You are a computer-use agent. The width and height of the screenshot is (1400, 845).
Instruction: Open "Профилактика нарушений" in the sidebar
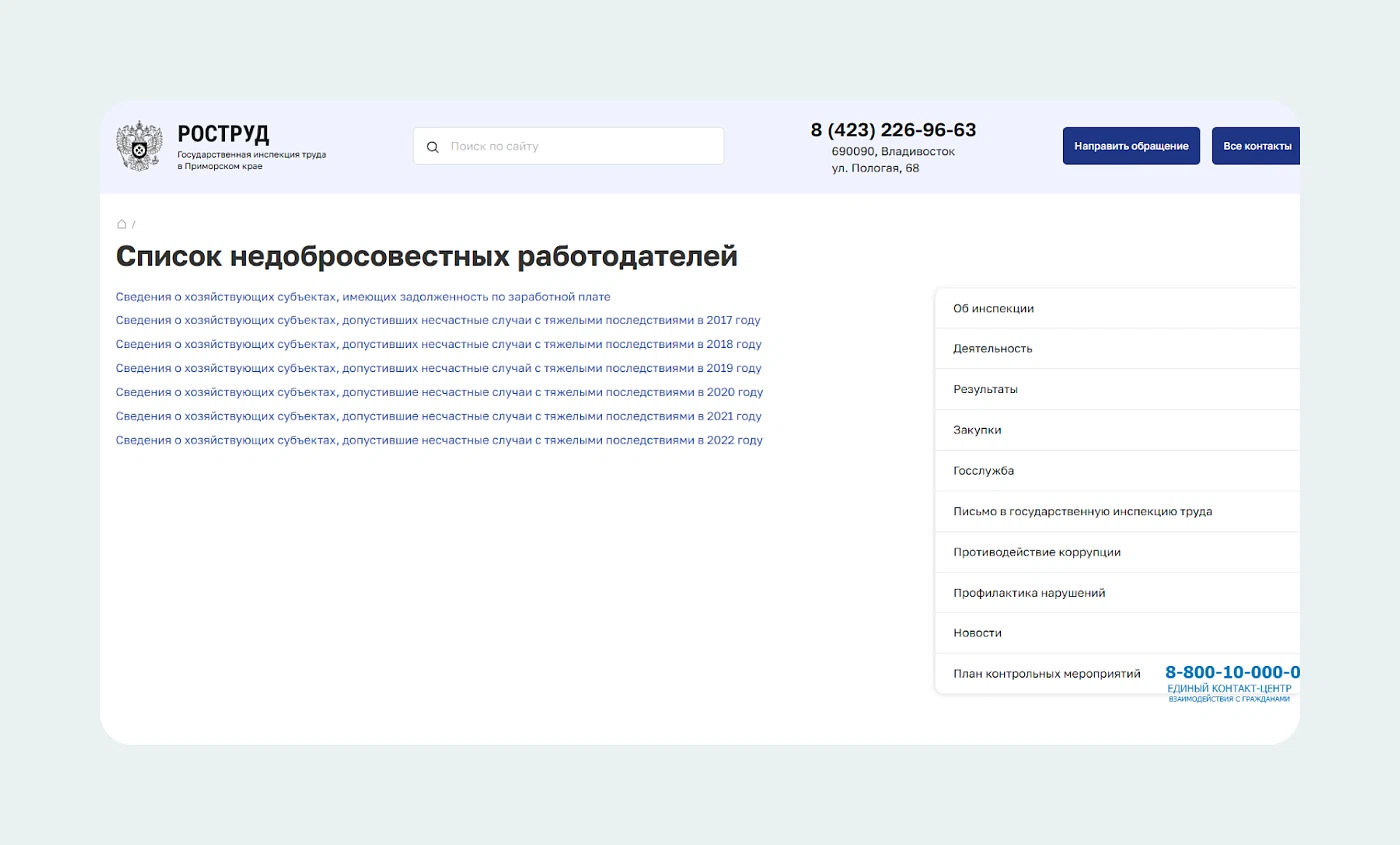1028,592
